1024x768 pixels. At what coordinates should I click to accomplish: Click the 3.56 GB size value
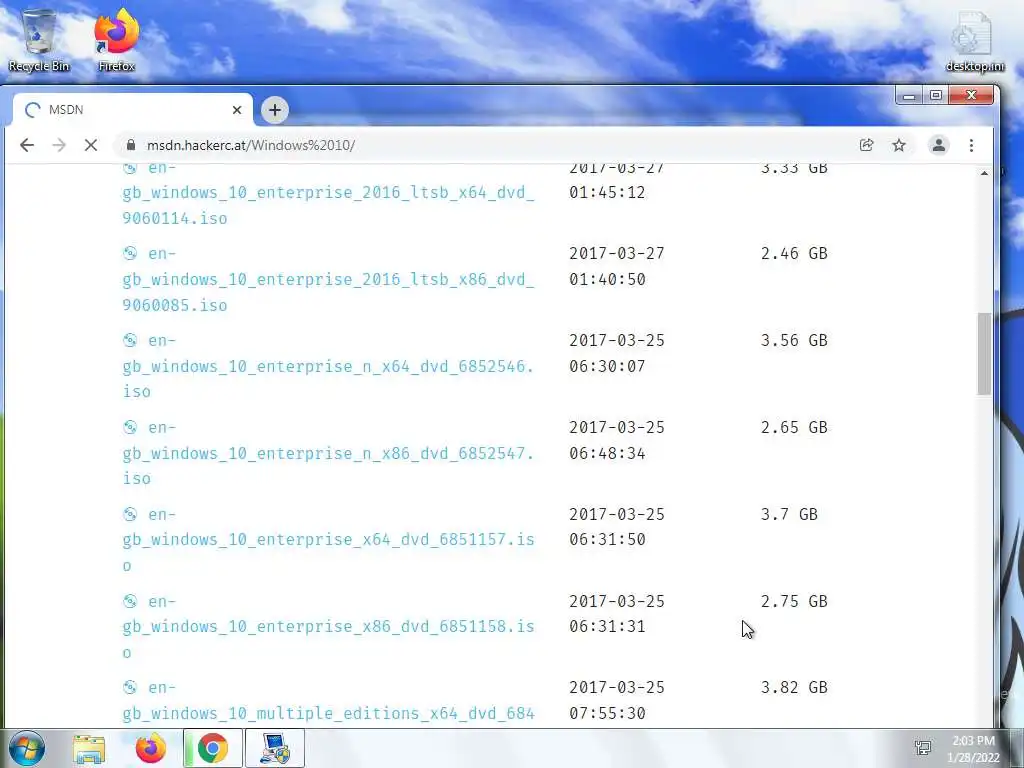pyautogui.click(x=794, y=340)
